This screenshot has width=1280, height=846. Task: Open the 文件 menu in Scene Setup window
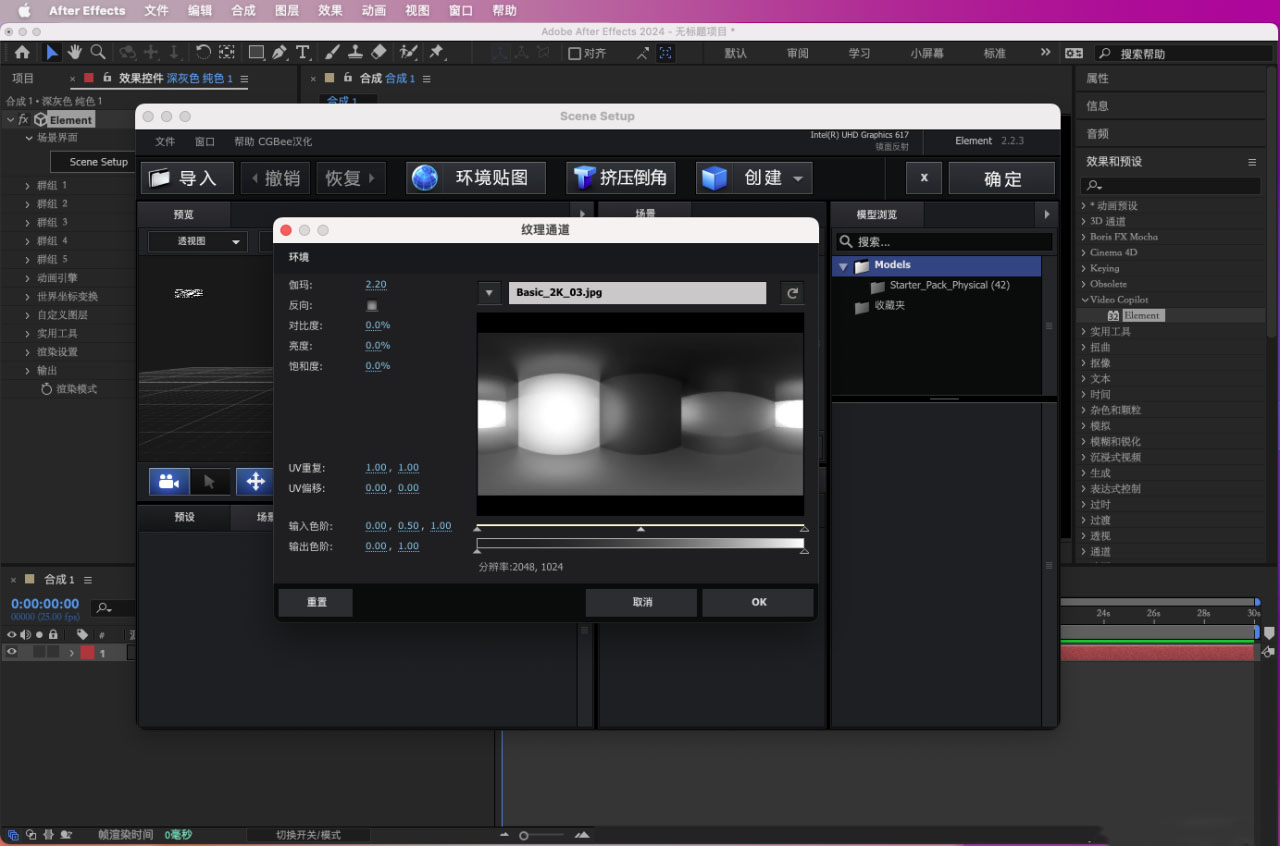click(x=165, y=142)
